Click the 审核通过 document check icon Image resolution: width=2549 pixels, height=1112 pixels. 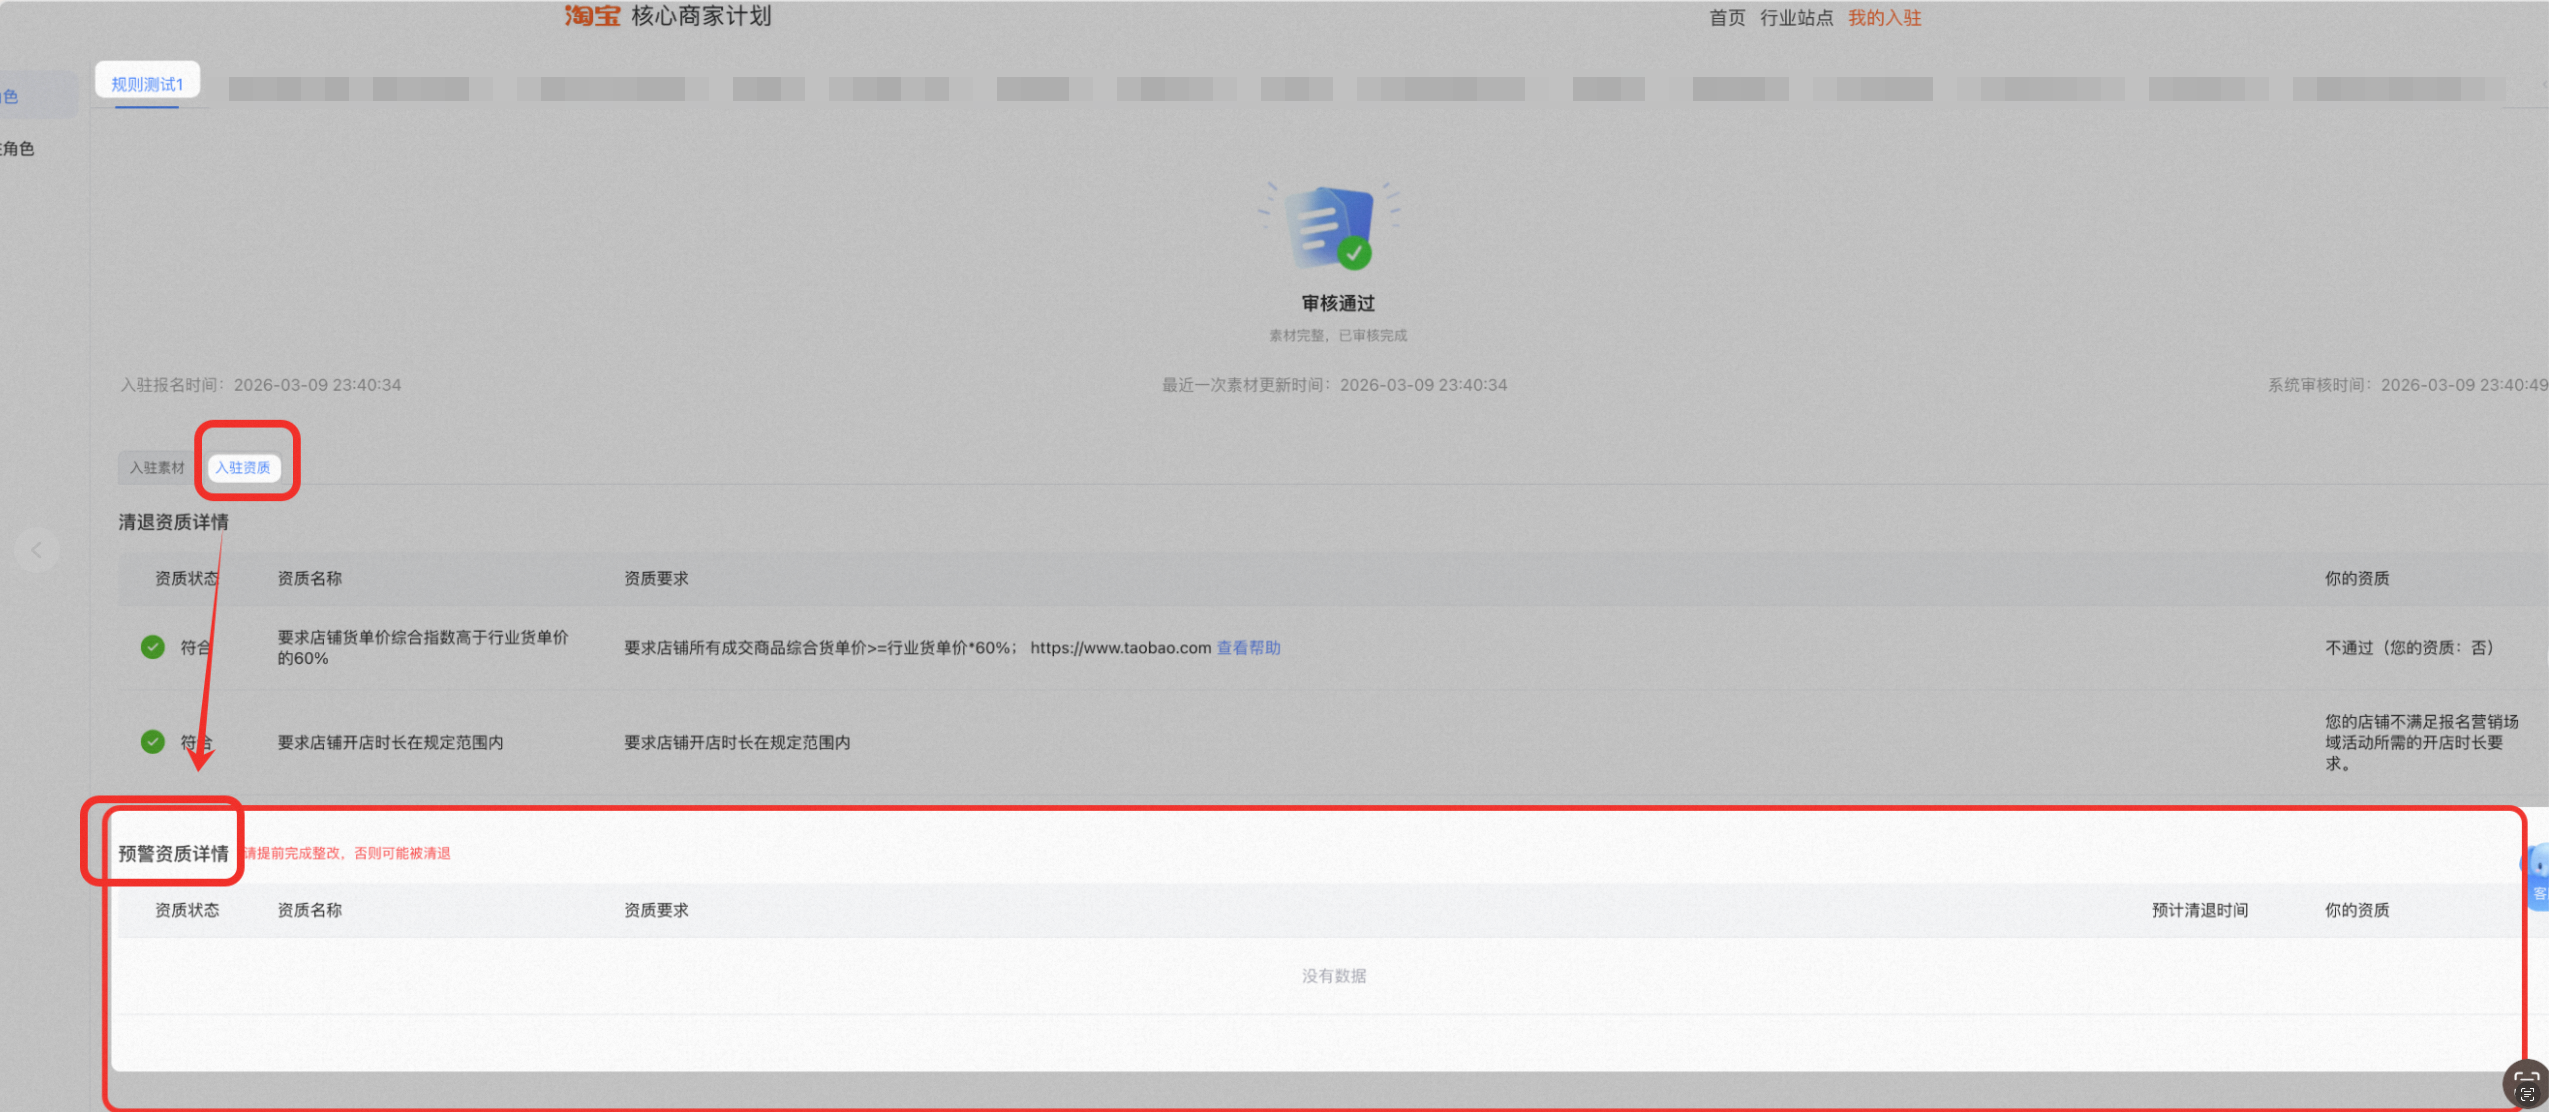(1330, 227)
